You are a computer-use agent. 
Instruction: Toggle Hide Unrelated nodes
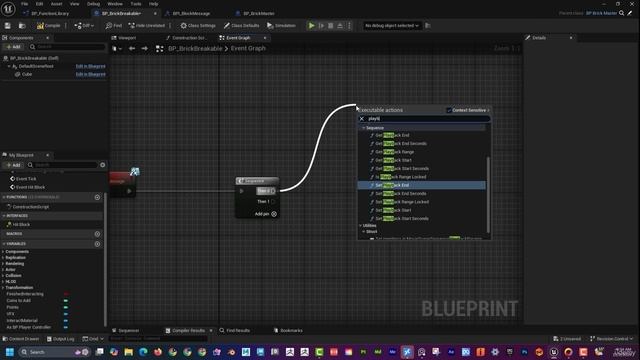point(147,26)
